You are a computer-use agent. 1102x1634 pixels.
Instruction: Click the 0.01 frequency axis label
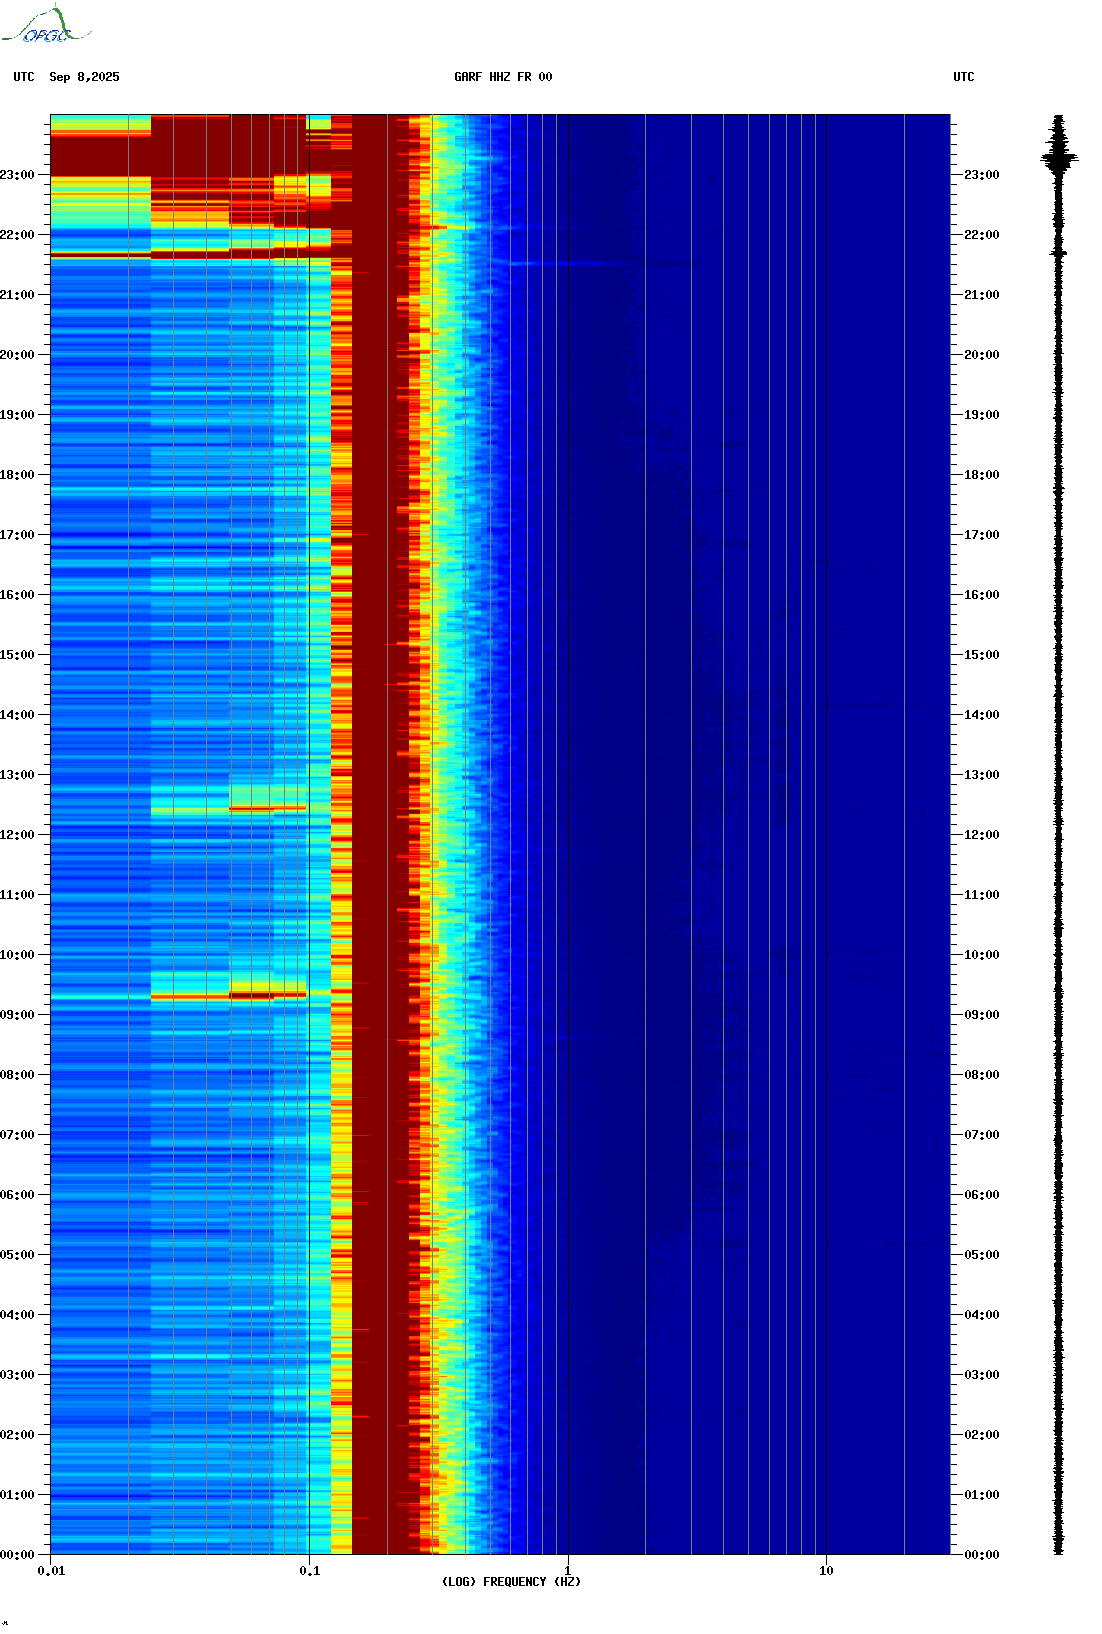pyautogui.click(x=51, y=1571)
